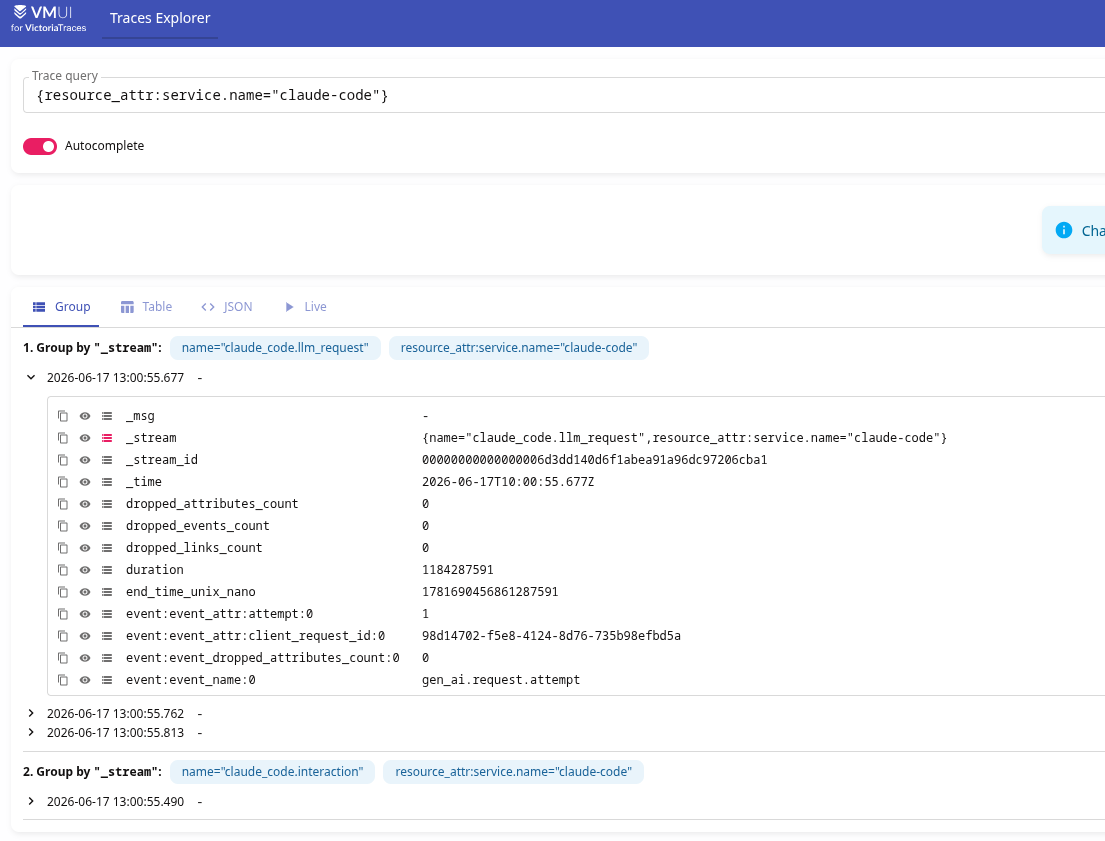The height and width of the screenshot is (841, 1105).
Task: Toggle visibility of dropped_events_count
Action: coord(85,526)
